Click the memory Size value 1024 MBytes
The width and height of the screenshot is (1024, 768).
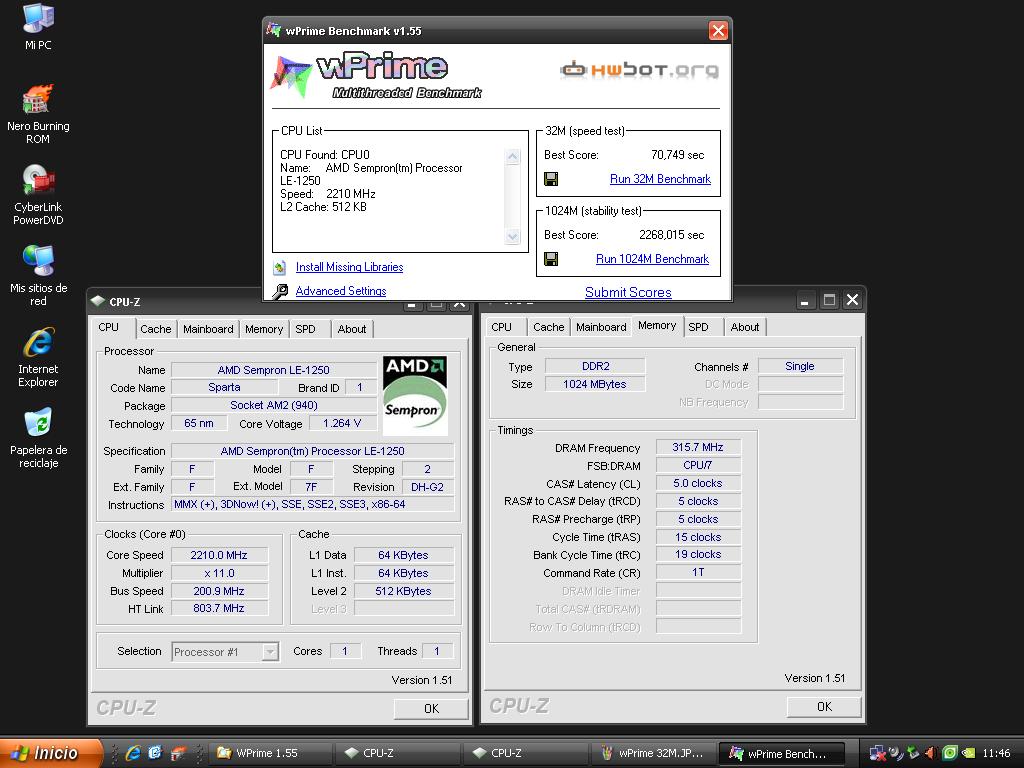point(595,384)
